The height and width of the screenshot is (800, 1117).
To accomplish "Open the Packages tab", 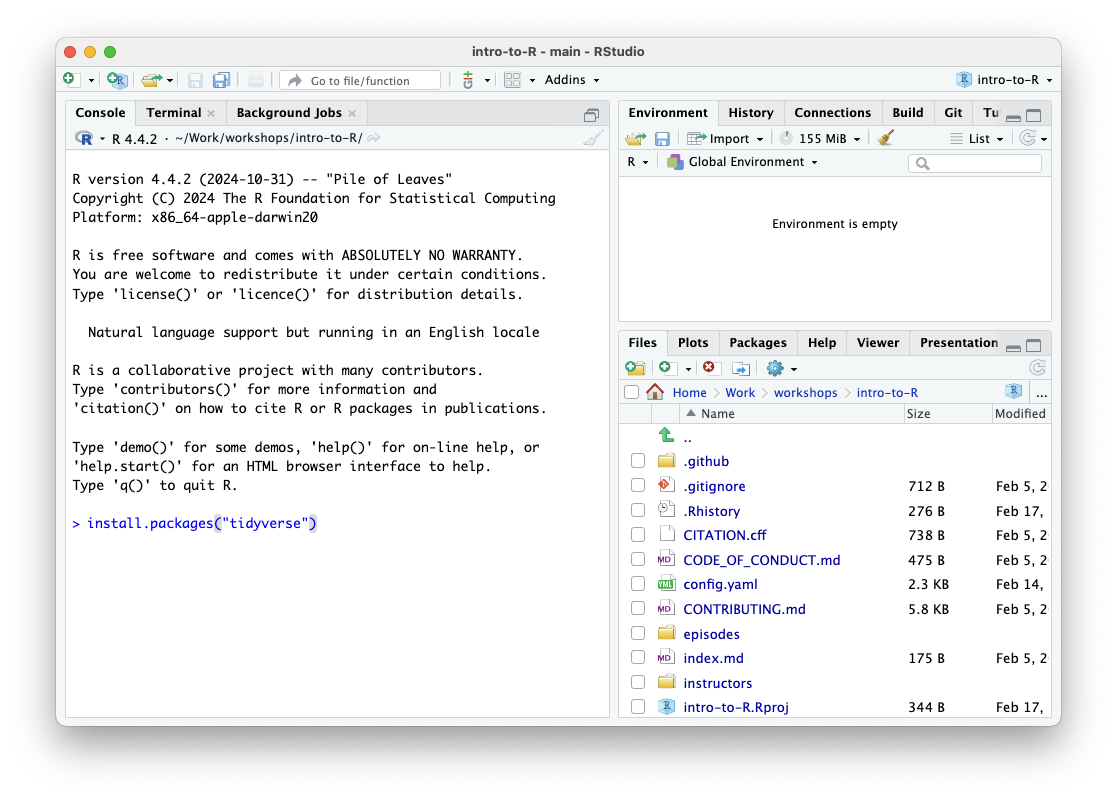I will 757,343.
